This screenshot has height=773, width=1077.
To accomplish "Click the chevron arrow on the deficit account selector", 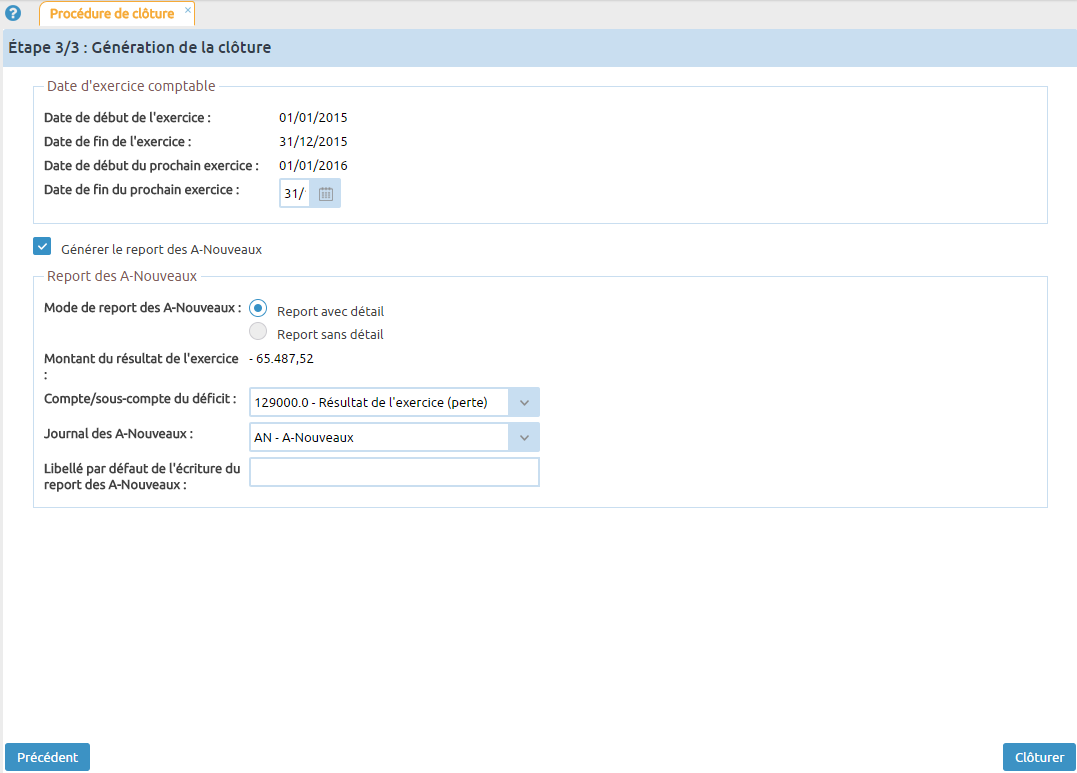I will pyautogui.click(x=524, y=402).
